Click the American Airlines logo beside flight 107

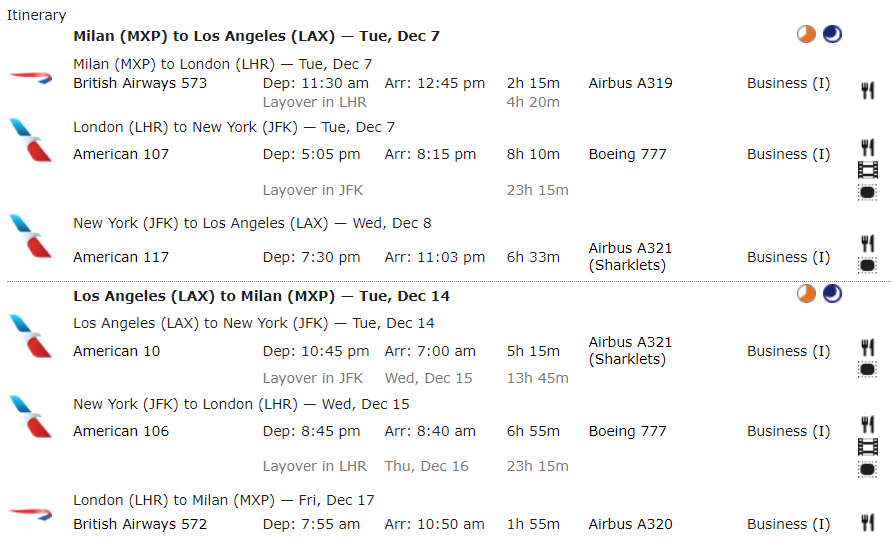point(30,140)
